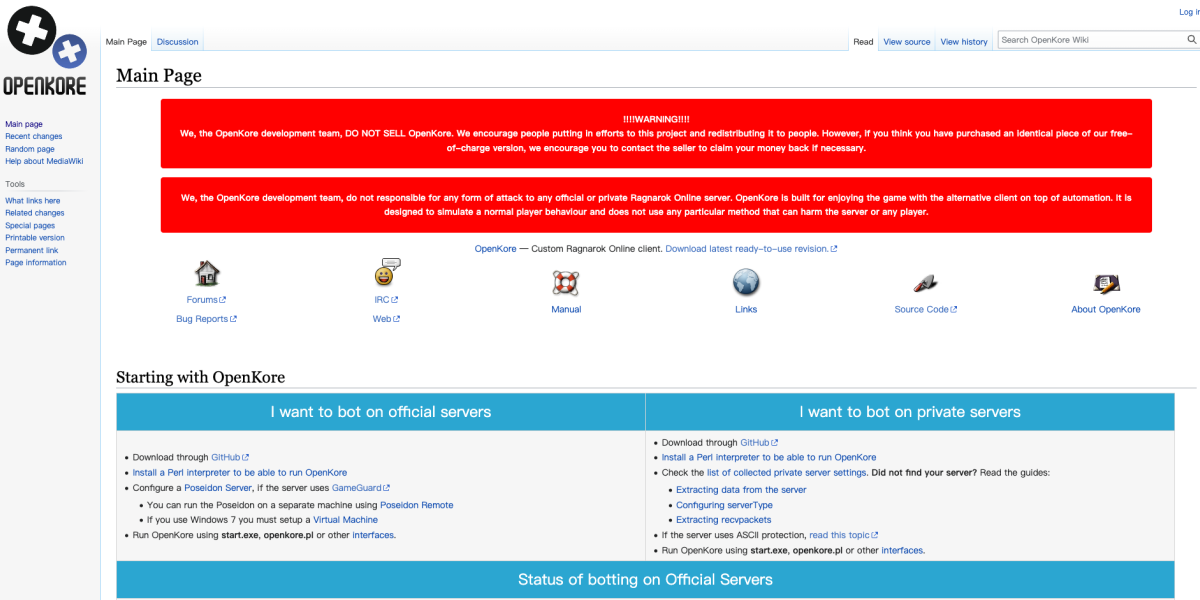Open the View history tab
Image resolution: width=1200 pixels, height=600 pixels.
(x=964, y=42)
